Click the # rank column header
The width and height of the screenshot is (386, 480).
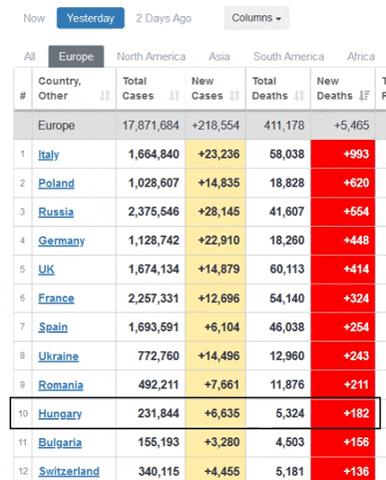(23, 96)
